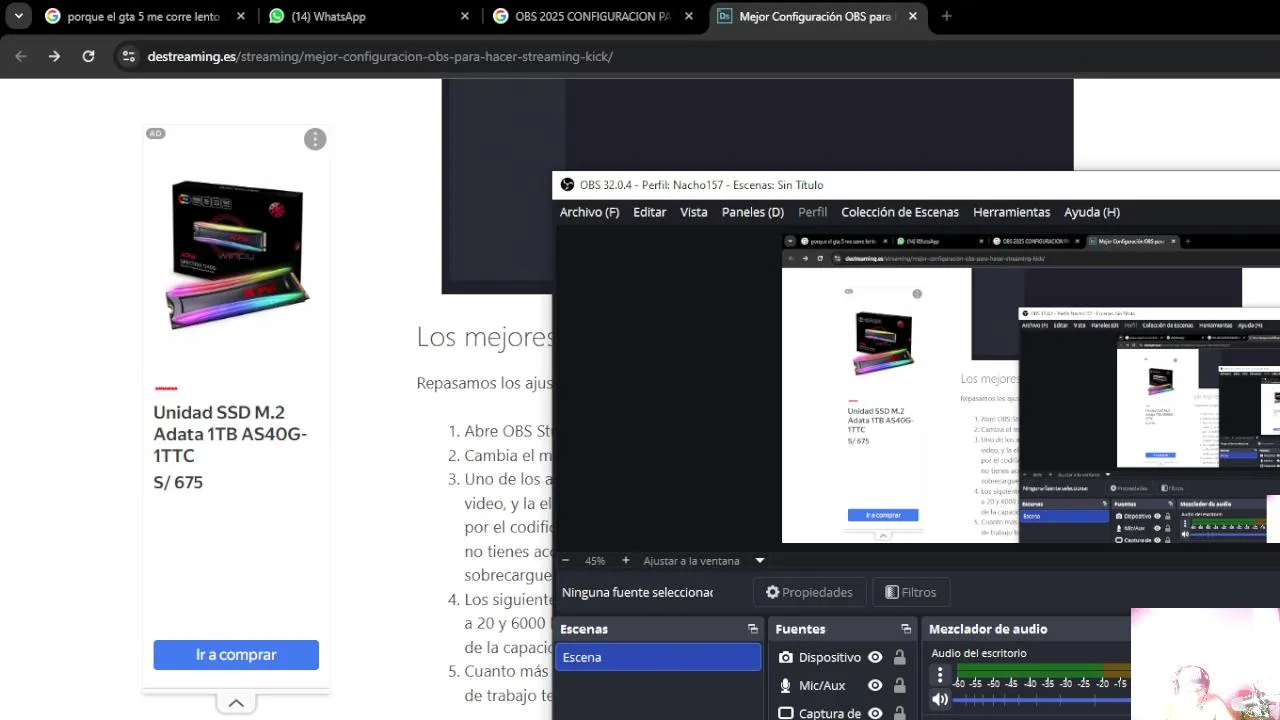Click 'Ir a comprar' ad button
Image resolution: width=1280 pixels, height=720 pixels.
pyautogui.click(x=236, y=655)
